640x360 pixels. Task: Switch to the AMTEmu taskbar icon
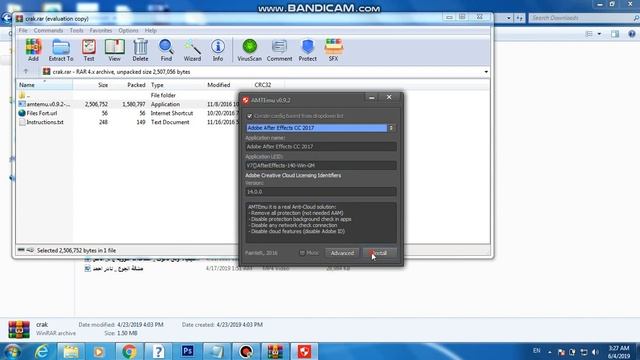click(x=304, y=351)
